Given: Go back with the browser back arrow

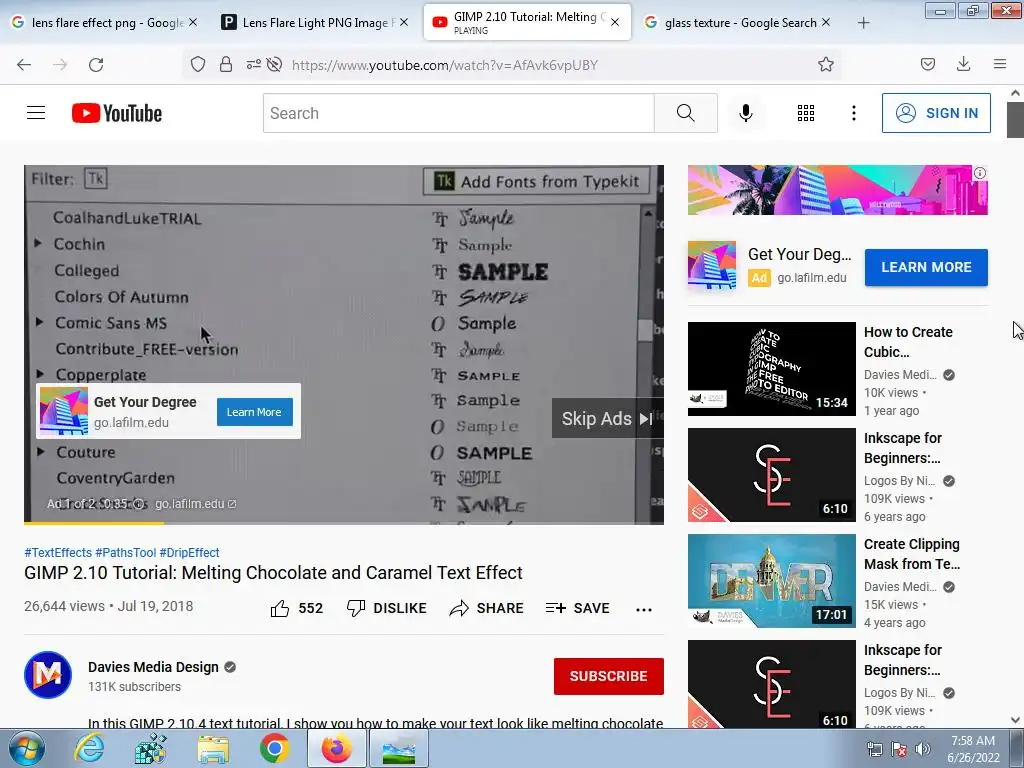Looking at the screenshot, I should coord(24,64).
